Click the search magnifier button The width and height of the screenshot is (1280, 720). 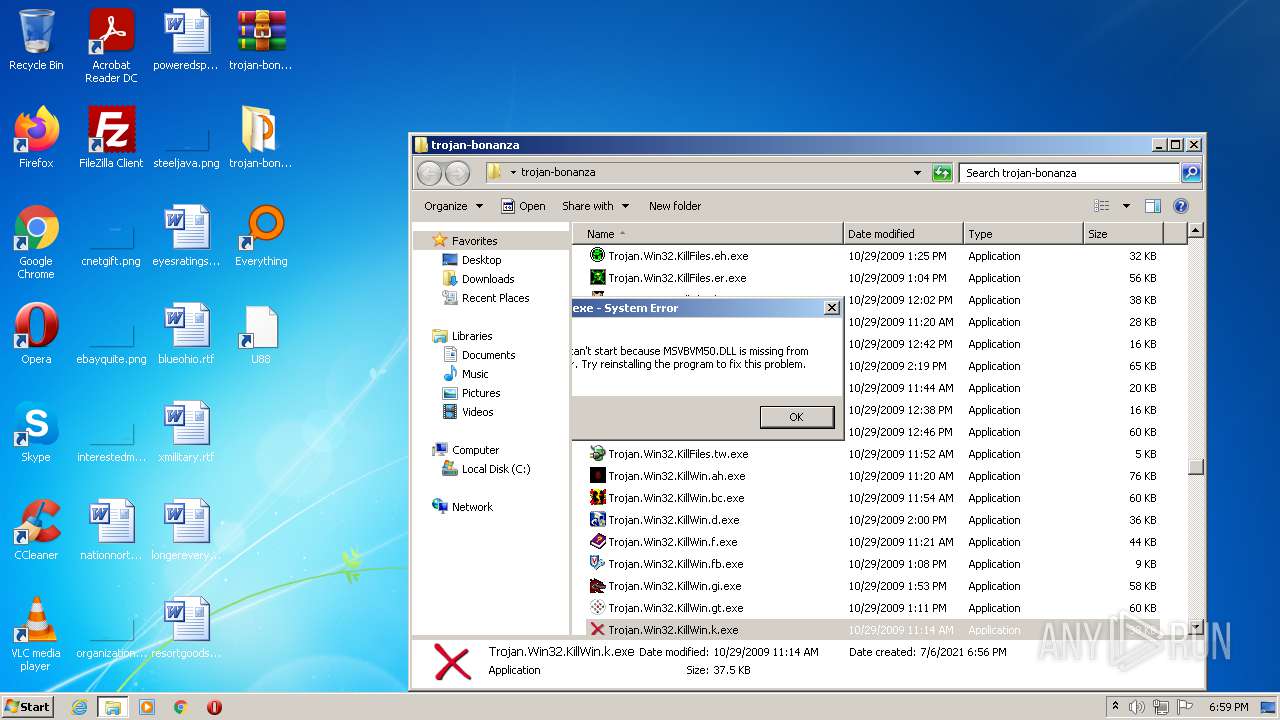(1190, 173)
